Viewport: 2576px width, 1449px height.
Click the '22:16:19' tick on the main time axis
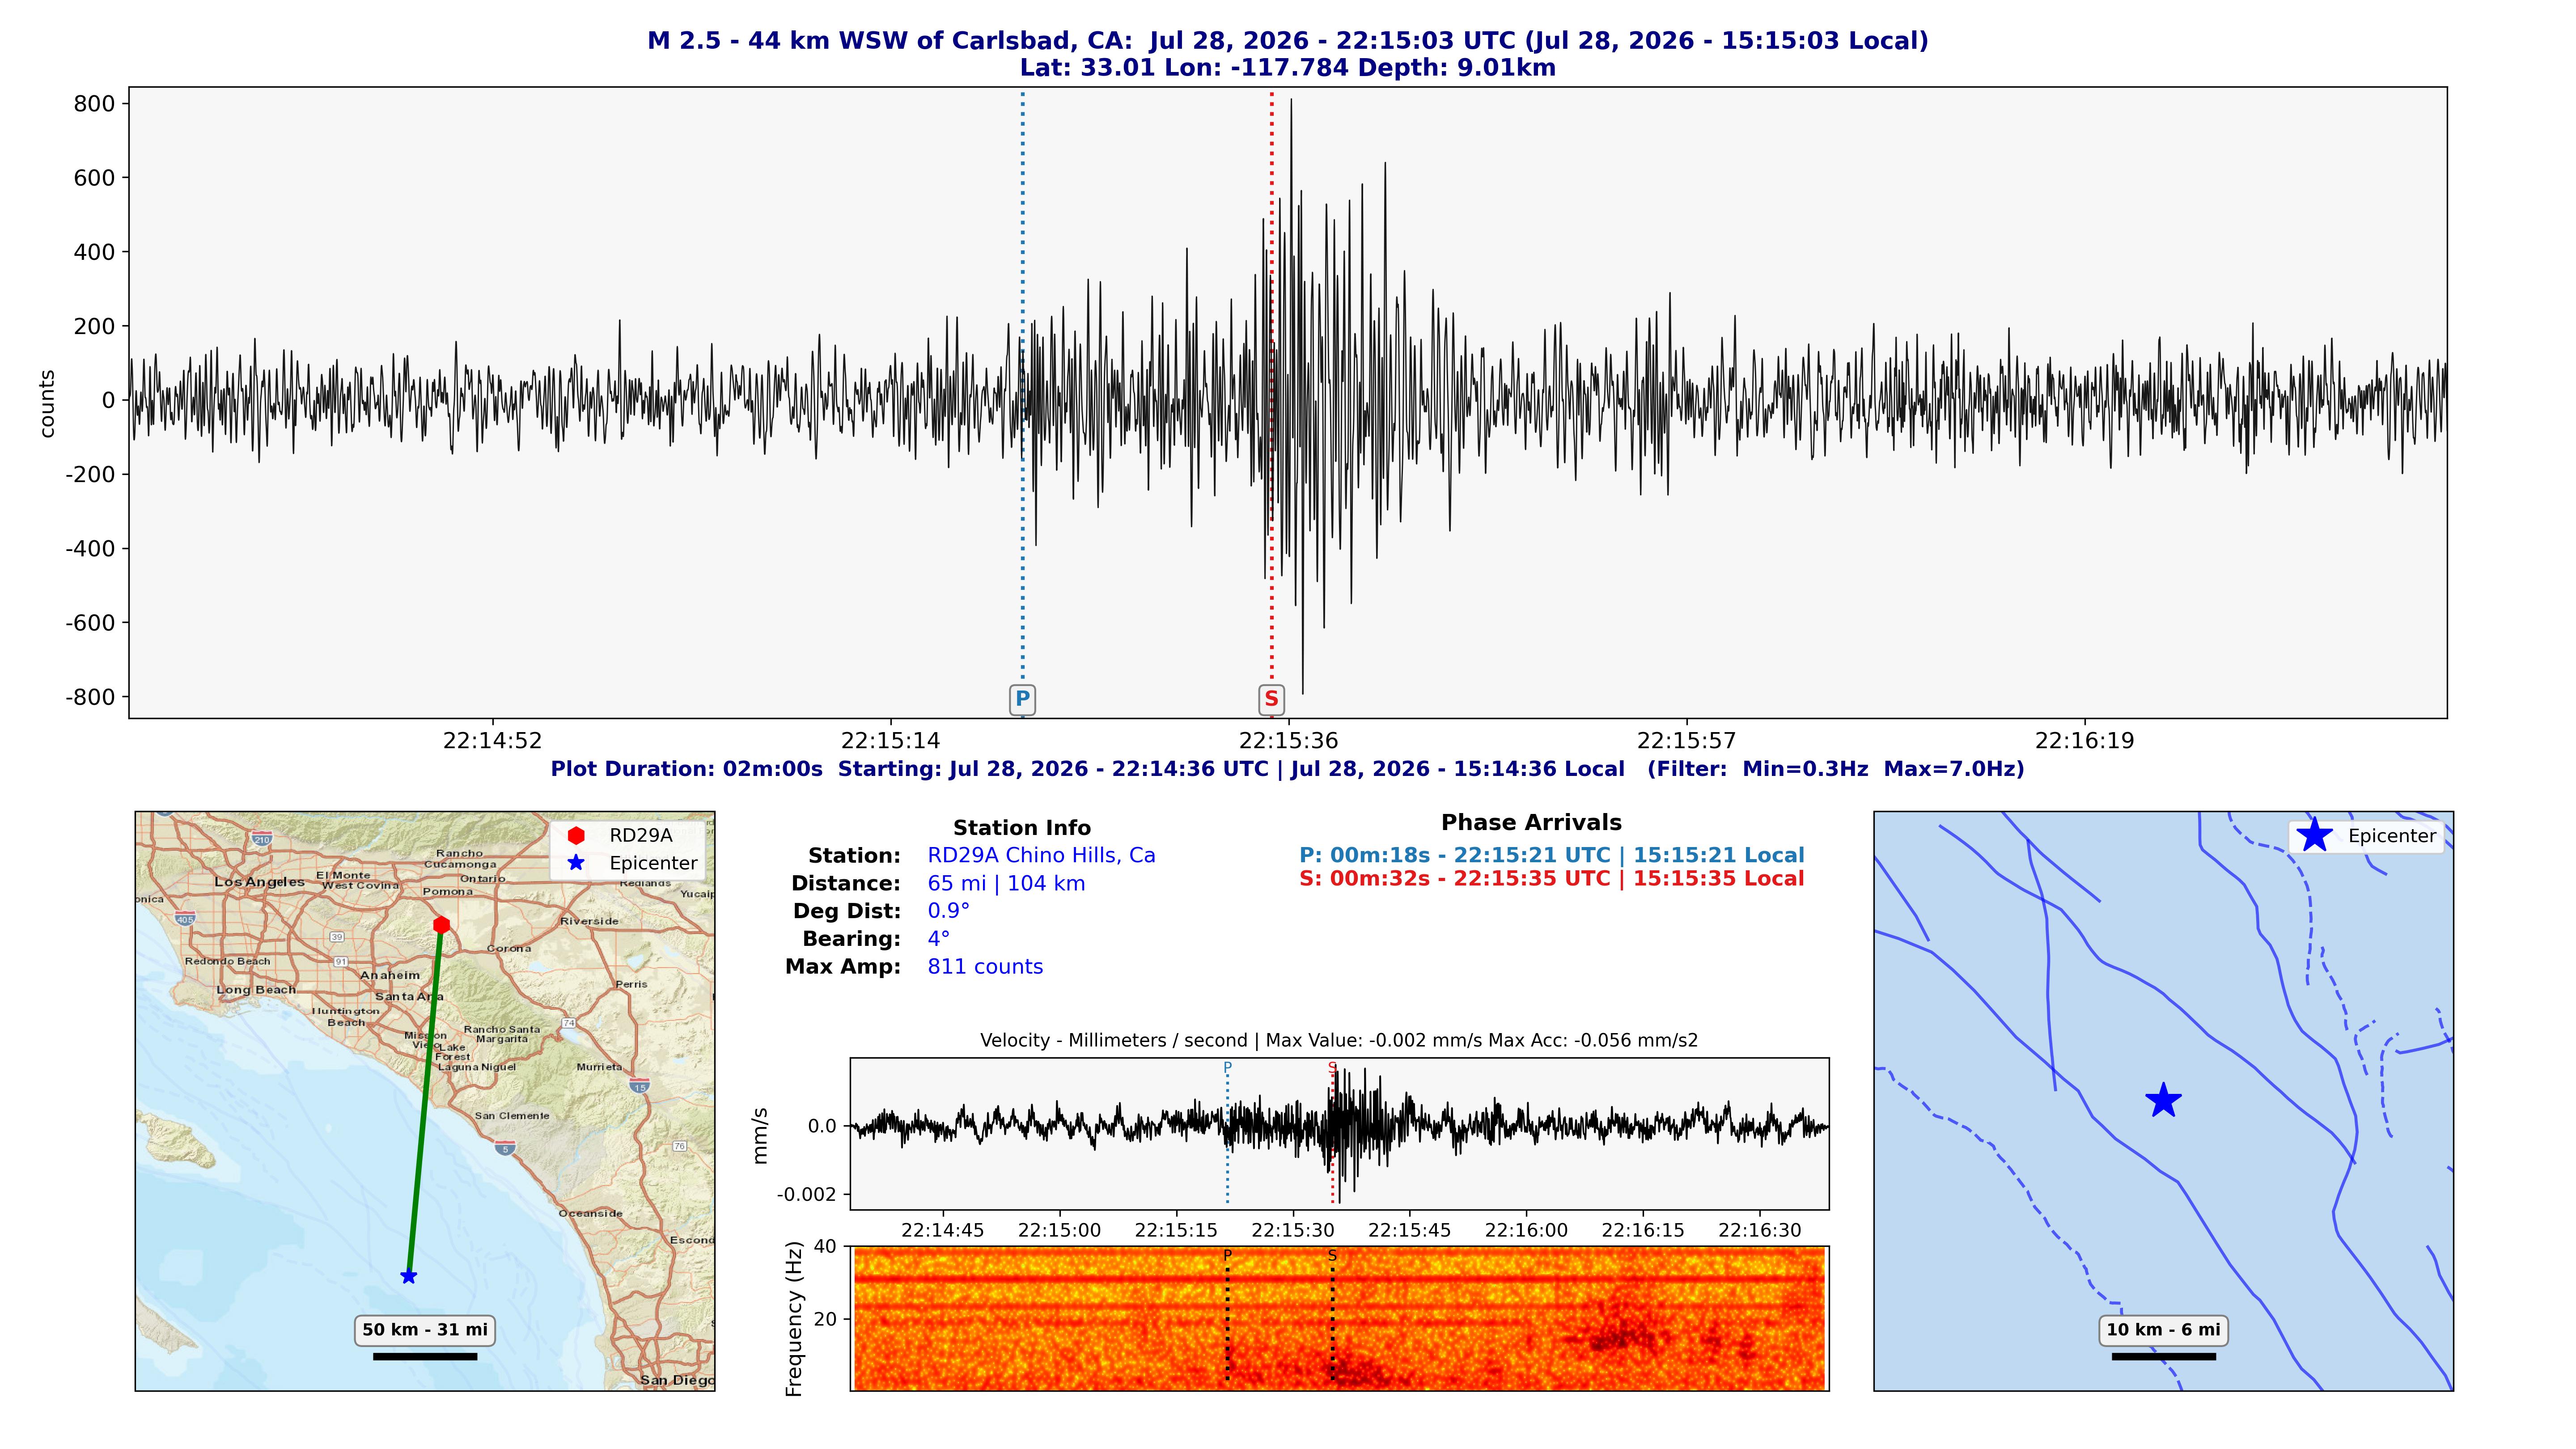tap(2085, 741)
